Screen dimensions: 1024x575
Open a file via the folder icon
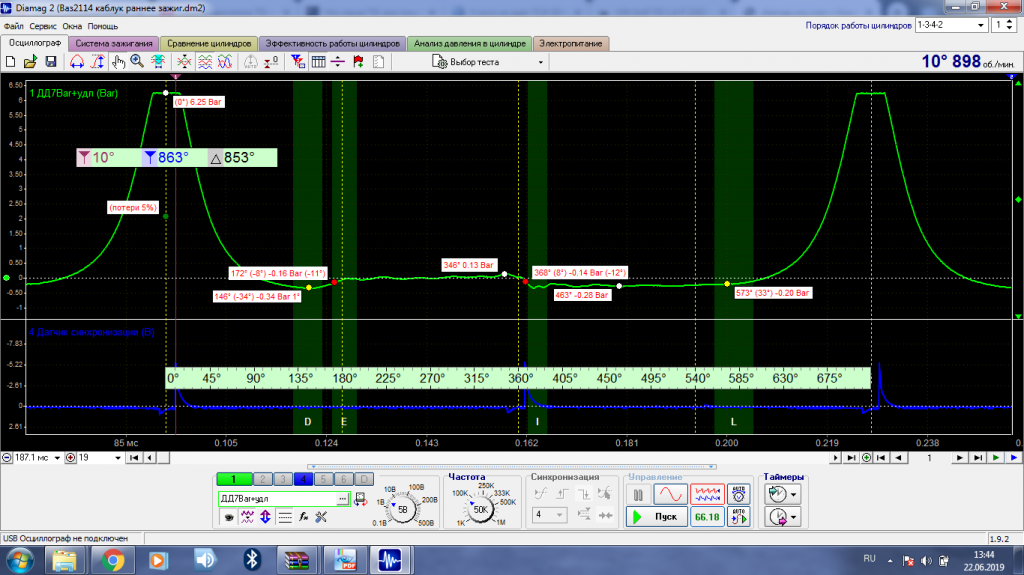30,62
